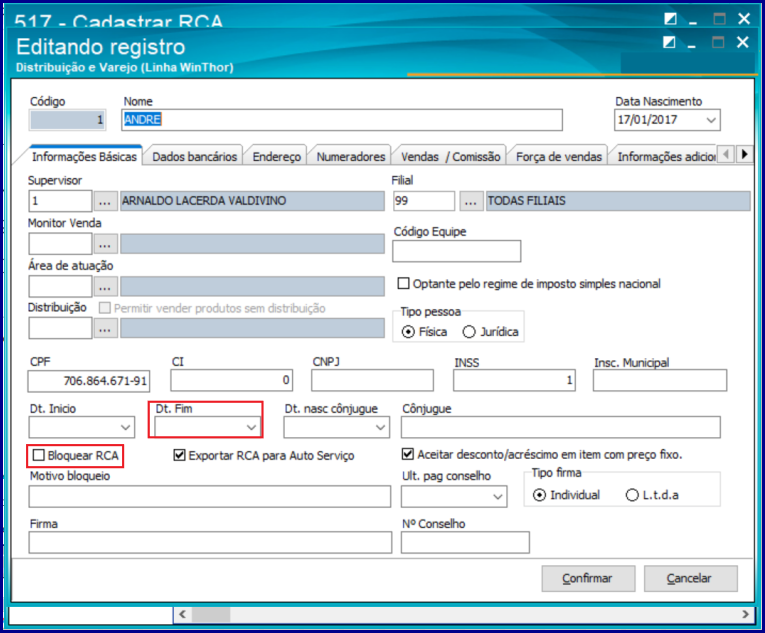Toggle Permitir vender produtos sem distribuição checkbox

[104, 308]
